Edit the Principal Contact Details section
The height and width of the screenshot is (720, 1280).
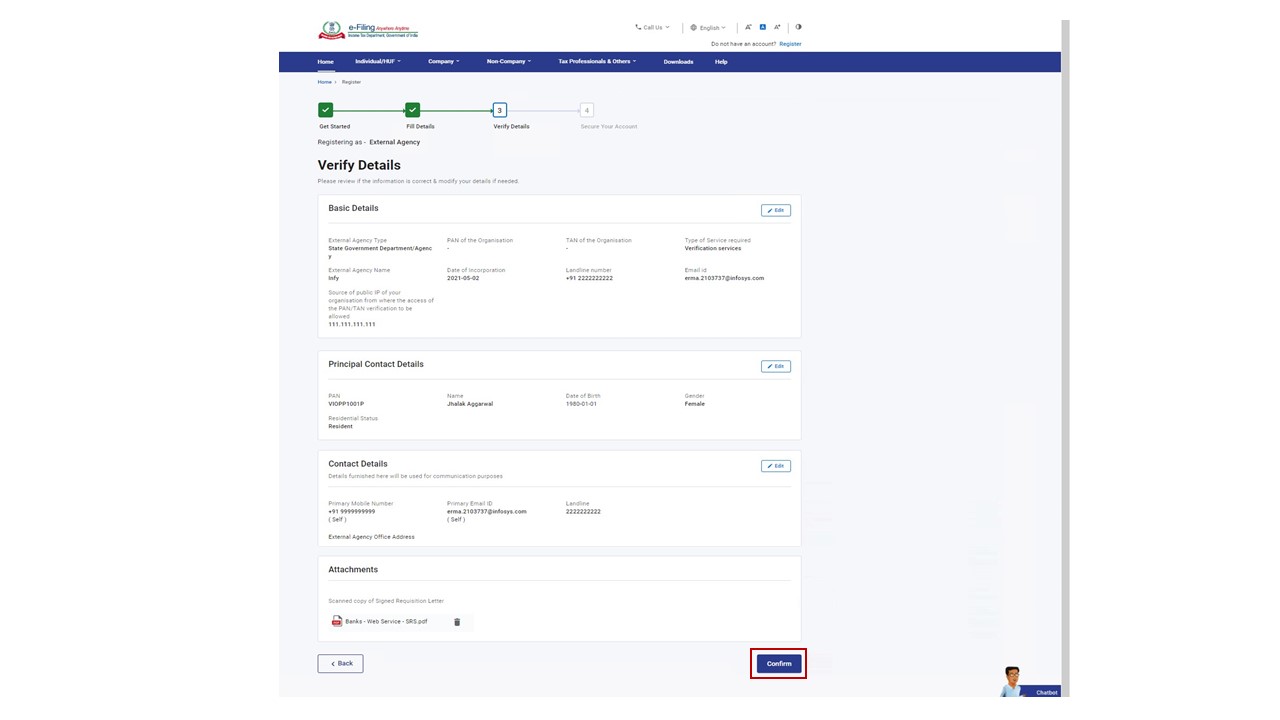(775, 367)
